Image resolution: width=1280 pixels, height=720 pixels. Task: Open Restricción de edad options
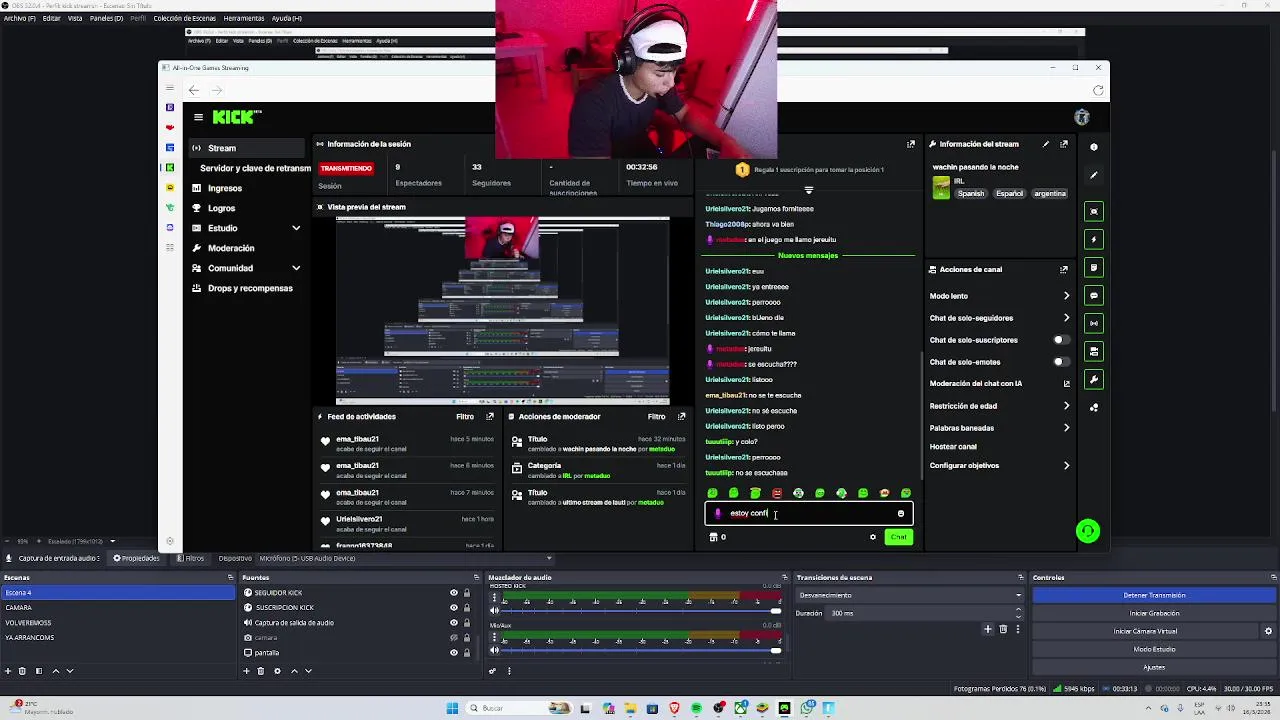click(x=1066, y=406)
